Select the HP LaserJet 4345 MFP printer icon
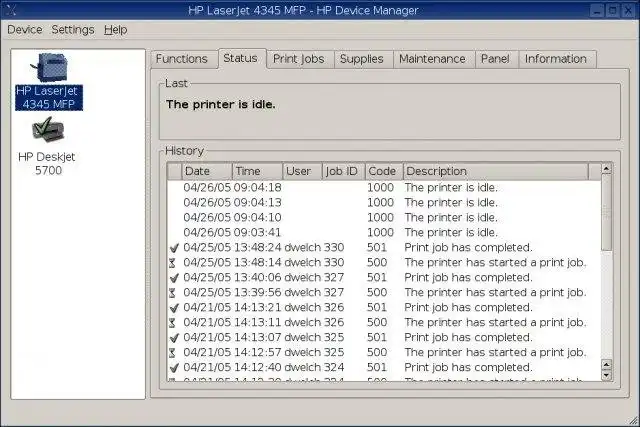Screen dimensions: 640x427 coord(49,68)
